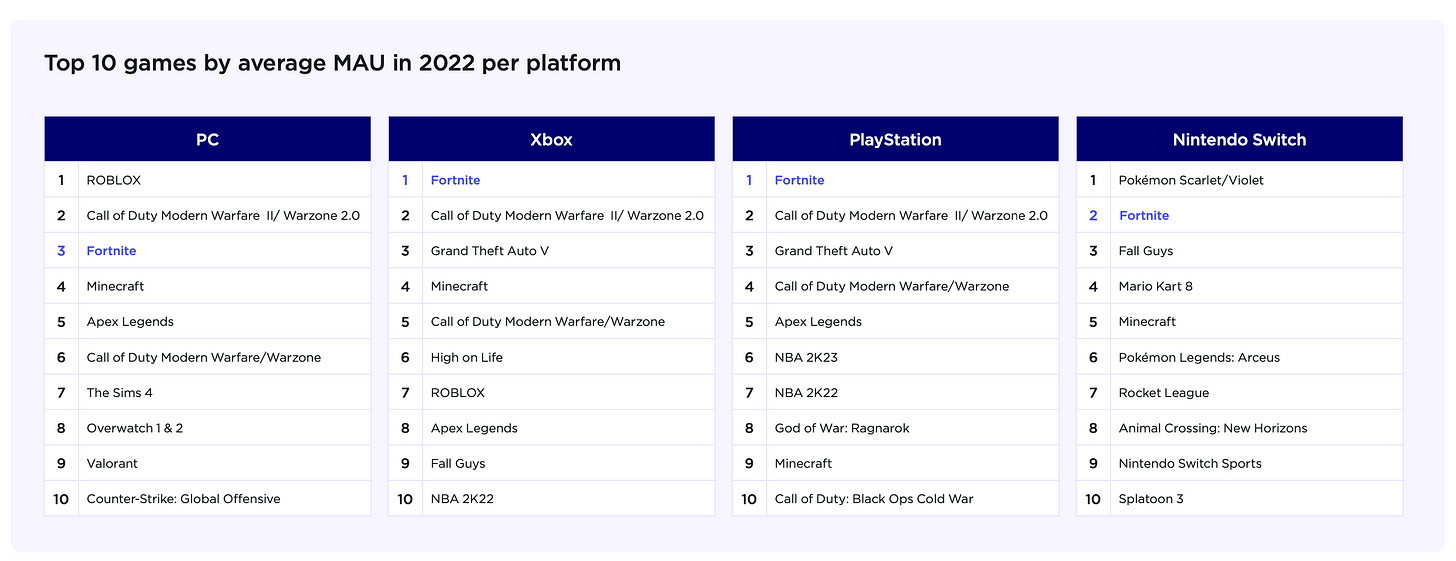The image size is (1456, 561).
Task: Select Grand Theft Auto V under PlayStation
Action: (833, 251)
